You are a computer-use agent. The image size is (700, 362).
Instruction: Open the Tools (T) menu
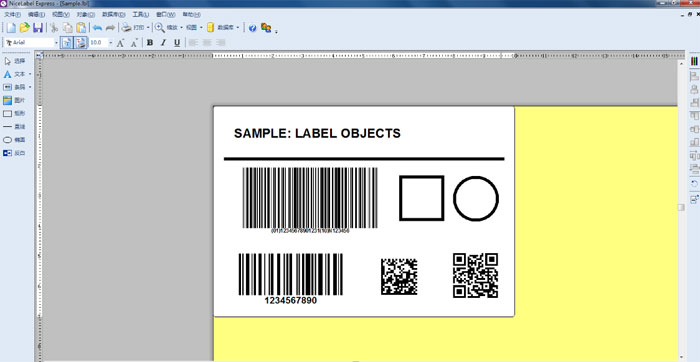pyautogui.click(x=140, y=15)
